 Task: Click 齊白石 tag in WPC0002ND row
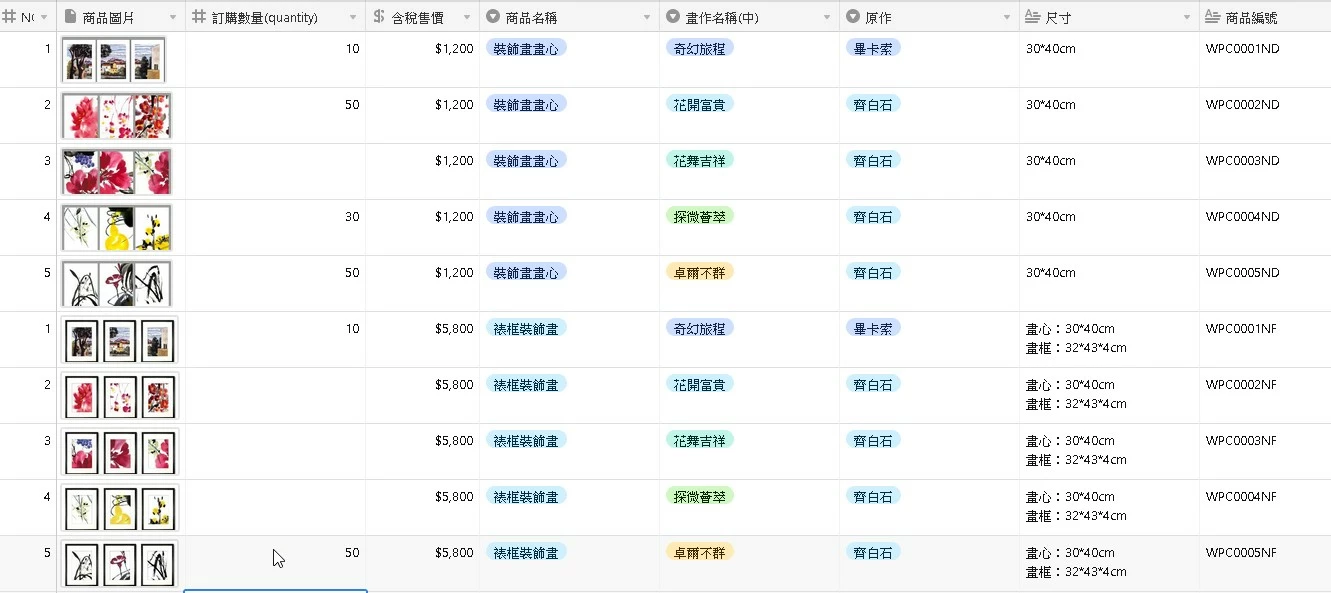click(x=873, y=104)
